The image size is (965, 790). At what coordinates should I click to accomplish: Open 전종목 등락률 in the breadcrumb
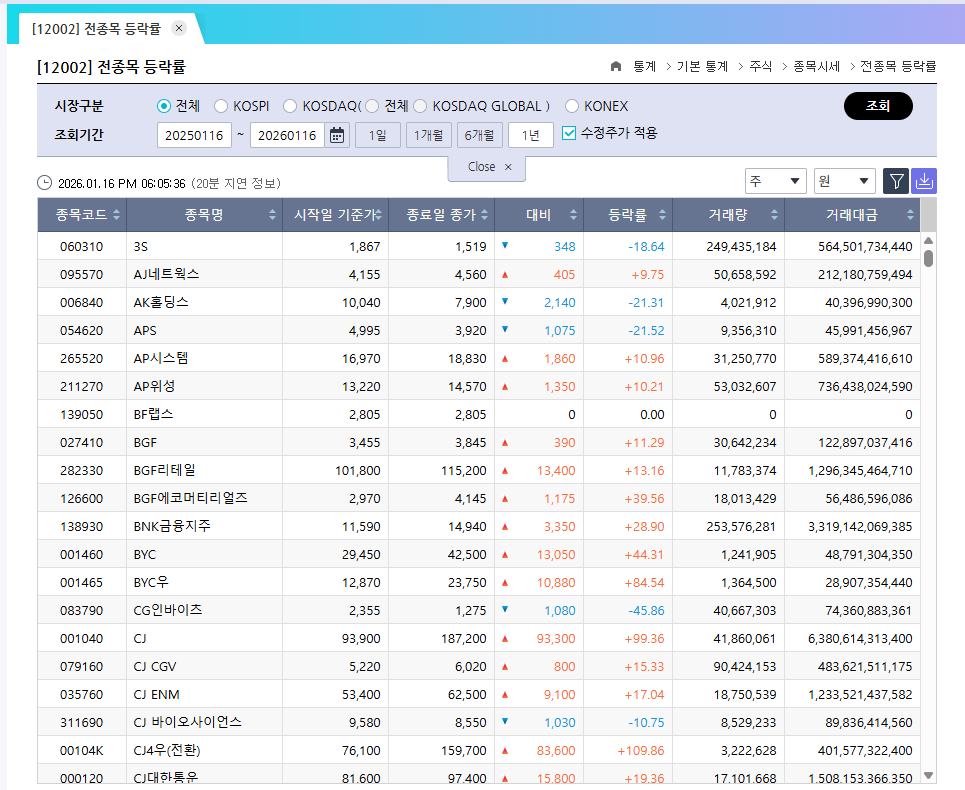[x=898, y=66]
